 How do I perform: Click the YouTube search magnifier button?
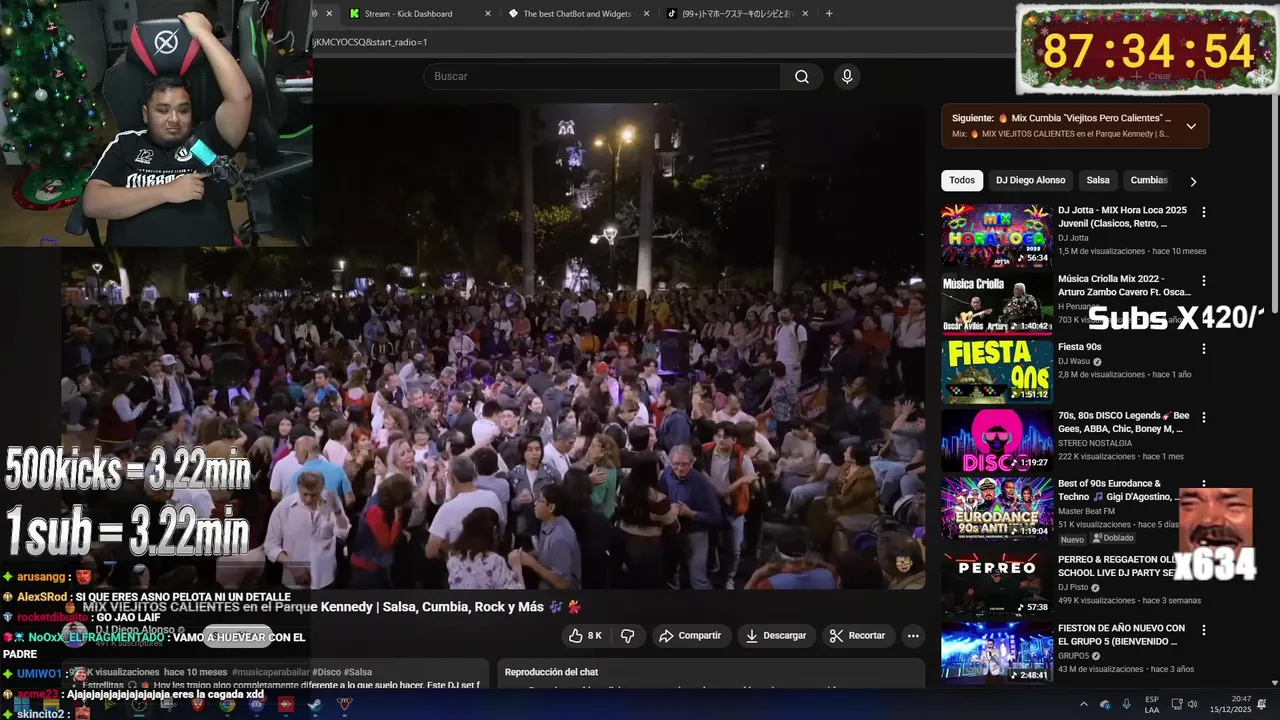click(x=802, y=77)
